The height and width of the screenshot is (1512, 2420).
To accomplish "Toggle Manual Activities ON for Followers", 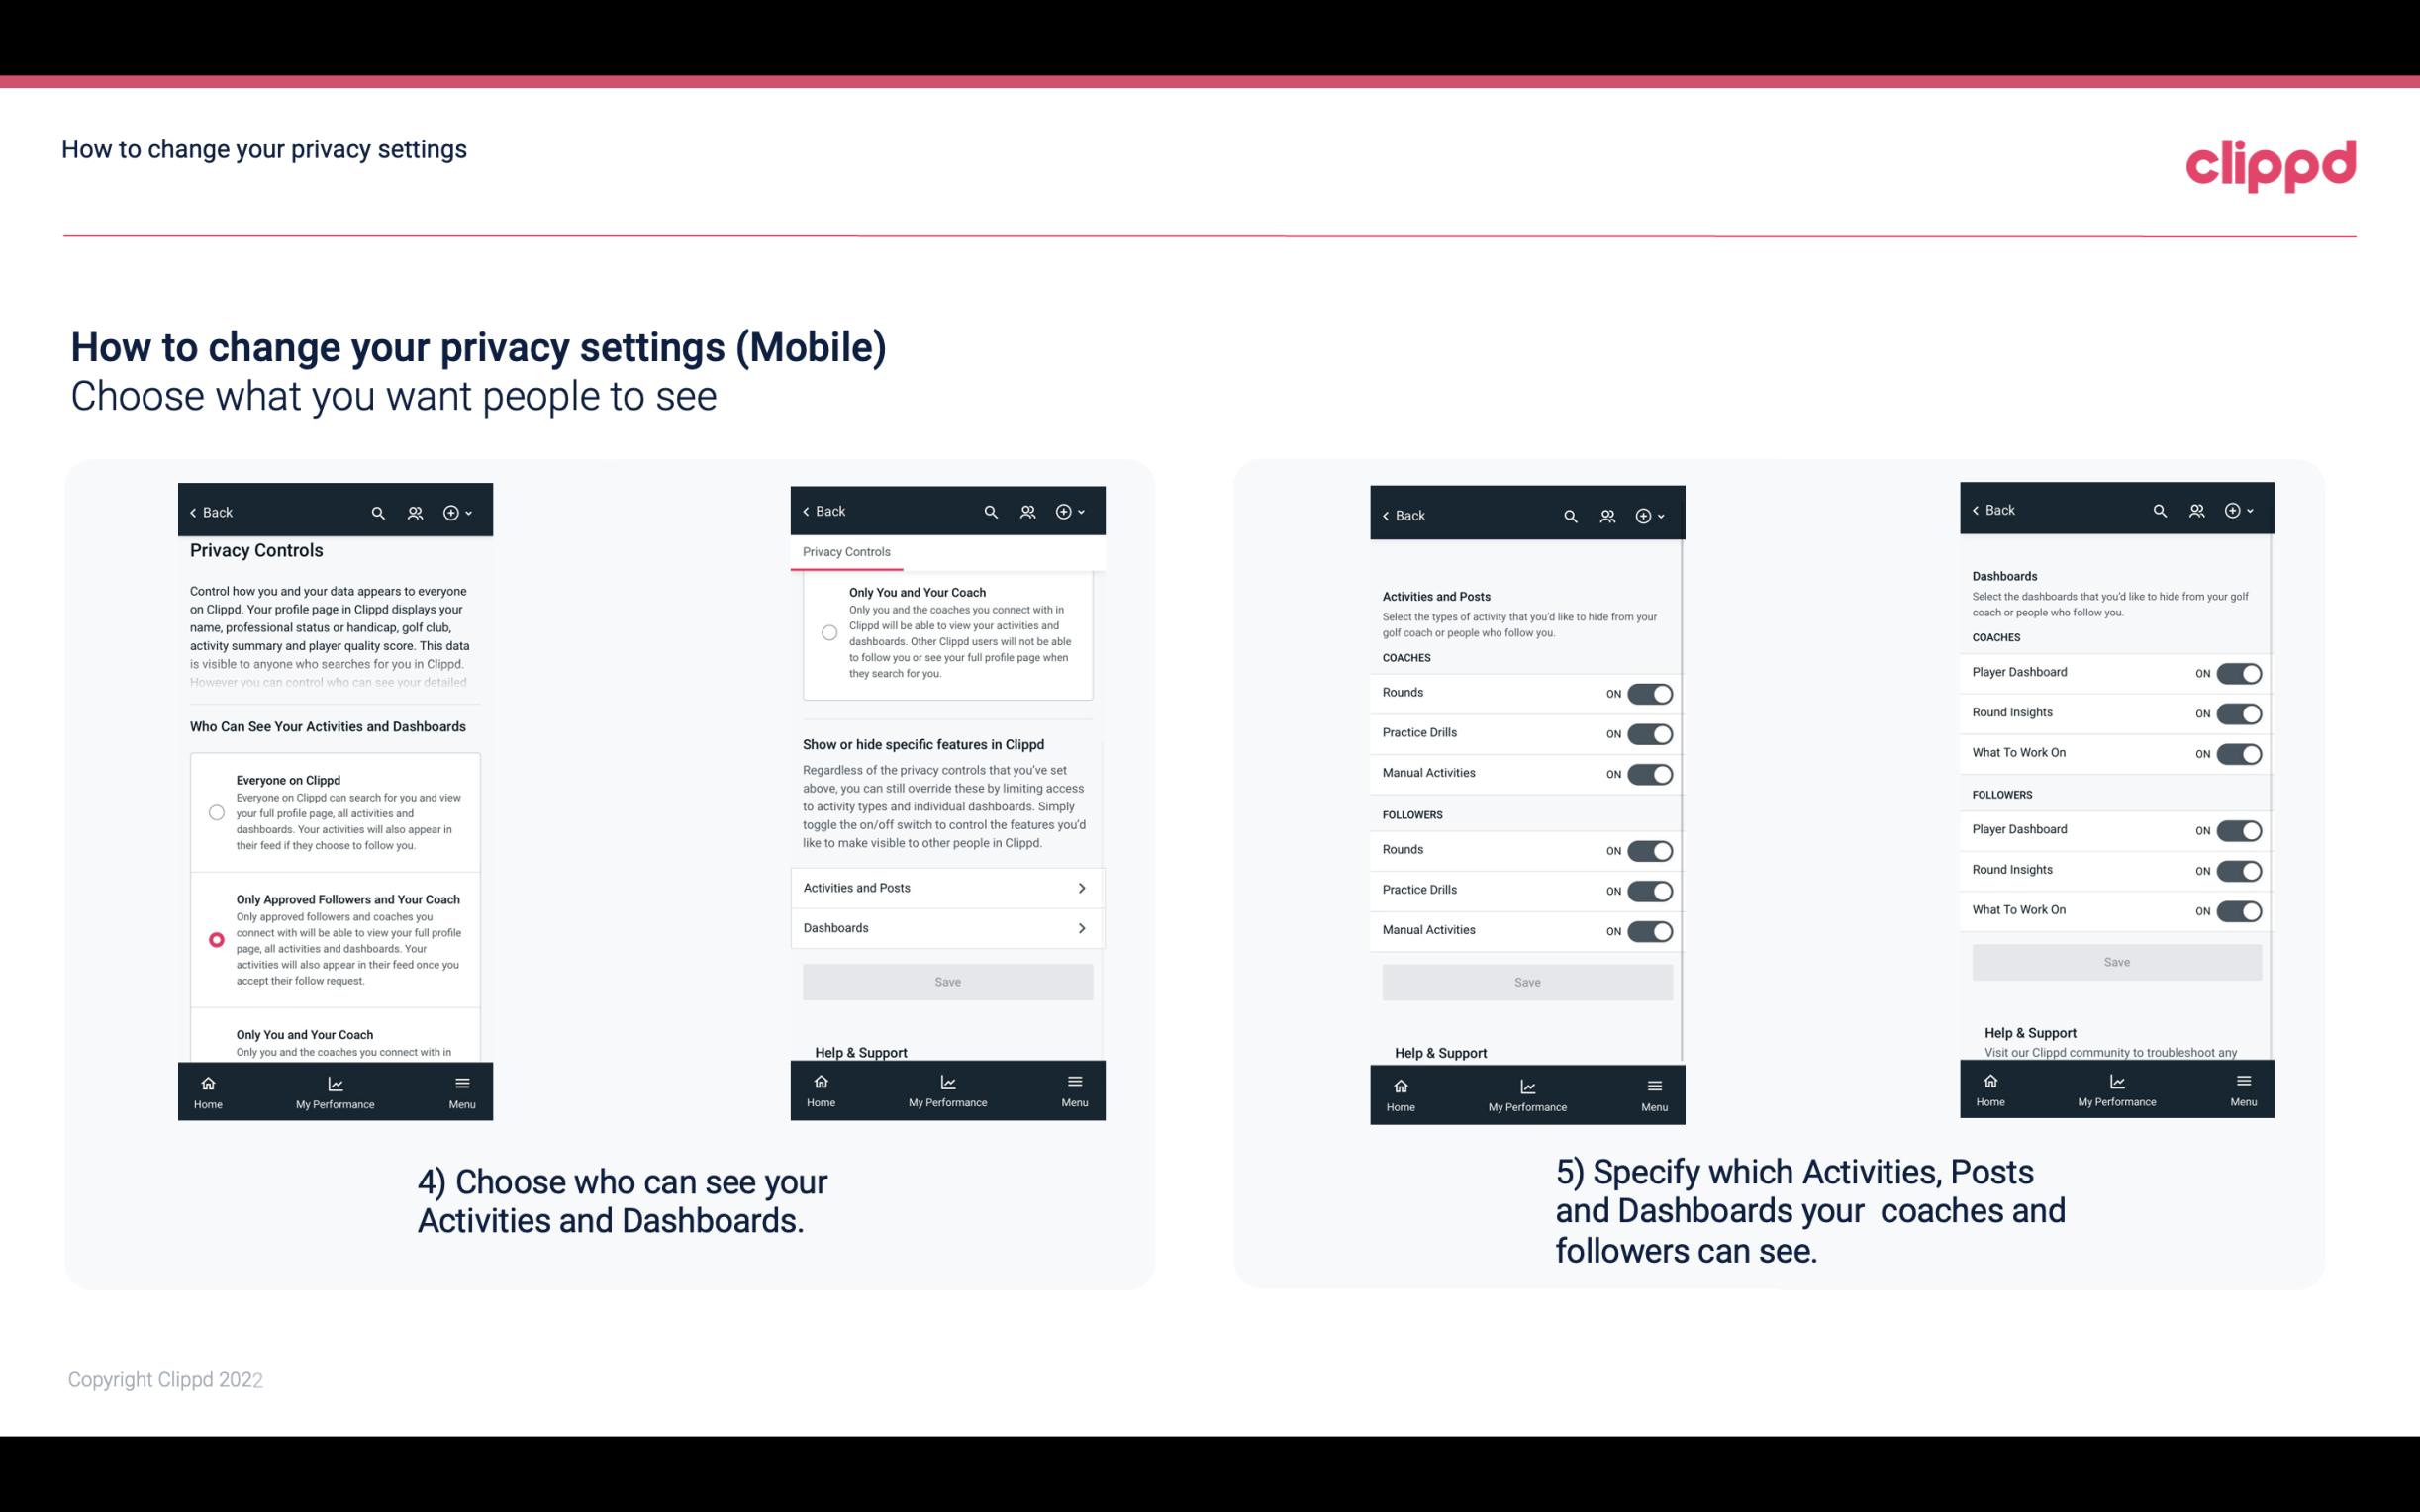I will click(1648, 930).
